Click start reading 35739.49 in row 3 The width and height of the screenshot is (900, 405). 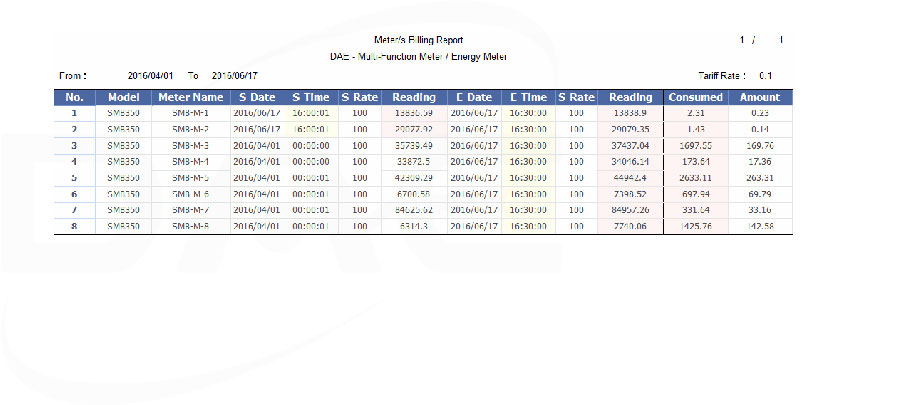pos(414,146)
